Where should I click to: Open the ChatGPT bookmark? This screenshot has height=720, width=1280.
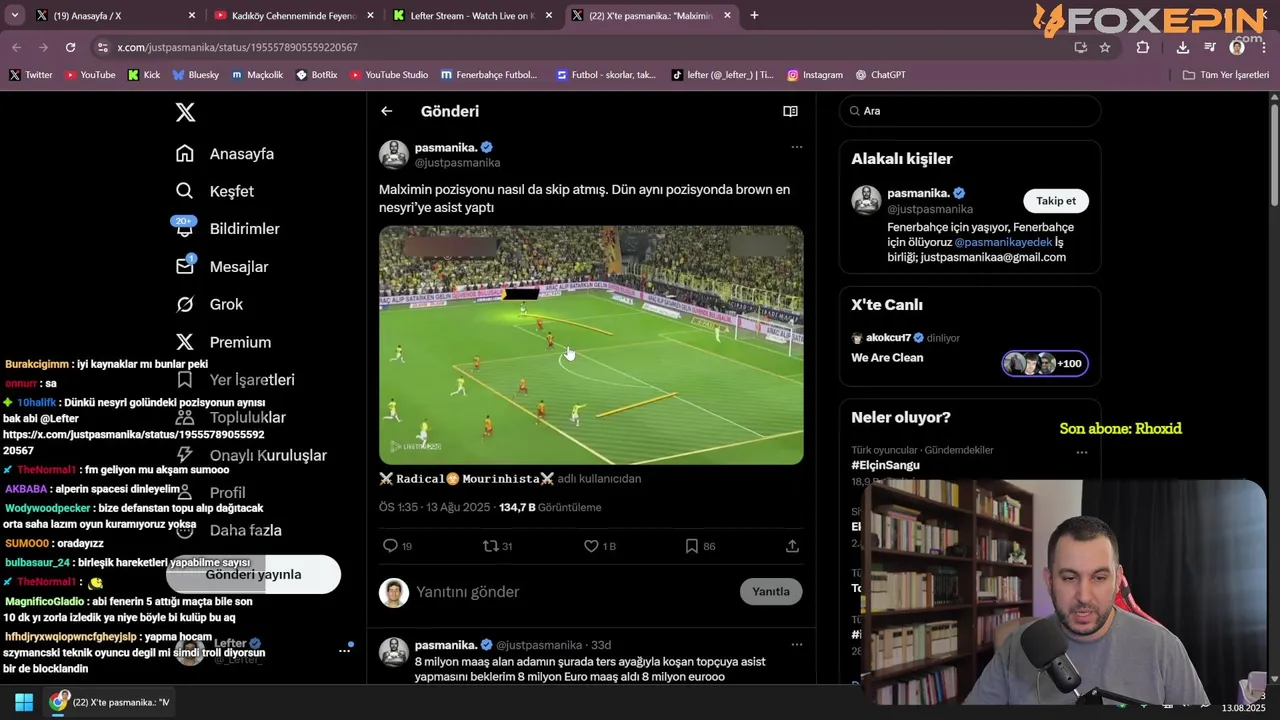coord(881,75)
